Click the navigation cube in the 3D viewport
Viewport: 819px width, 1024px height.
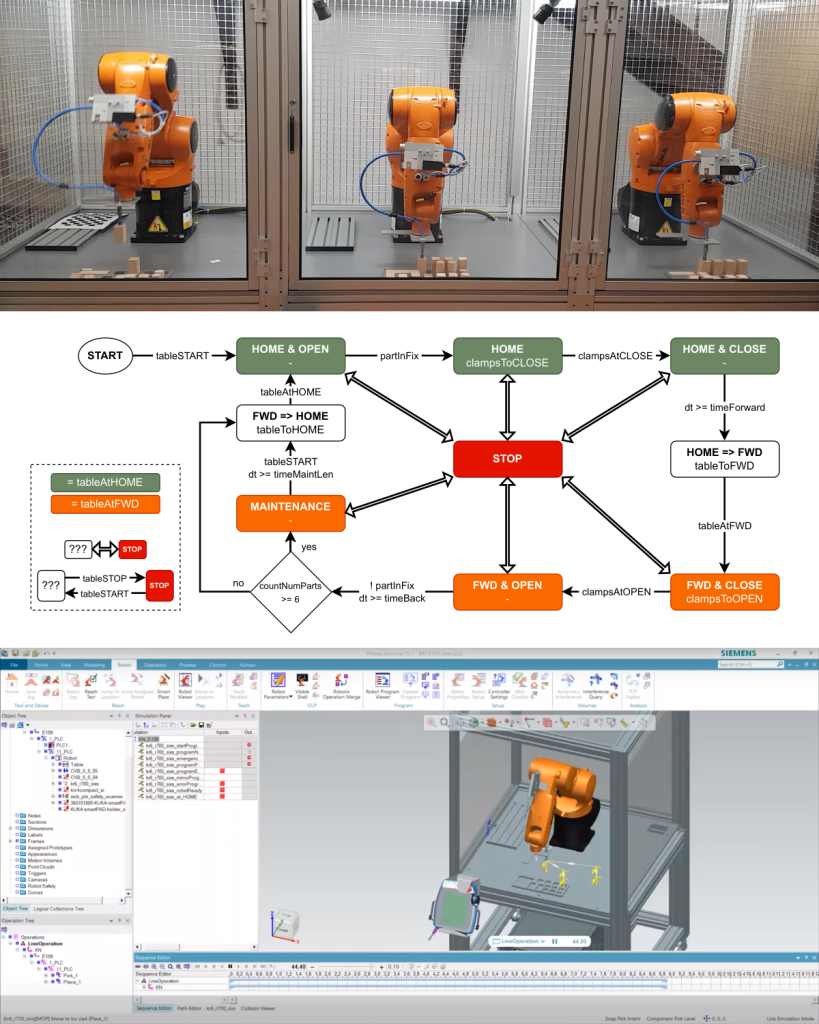pos(282,919)
